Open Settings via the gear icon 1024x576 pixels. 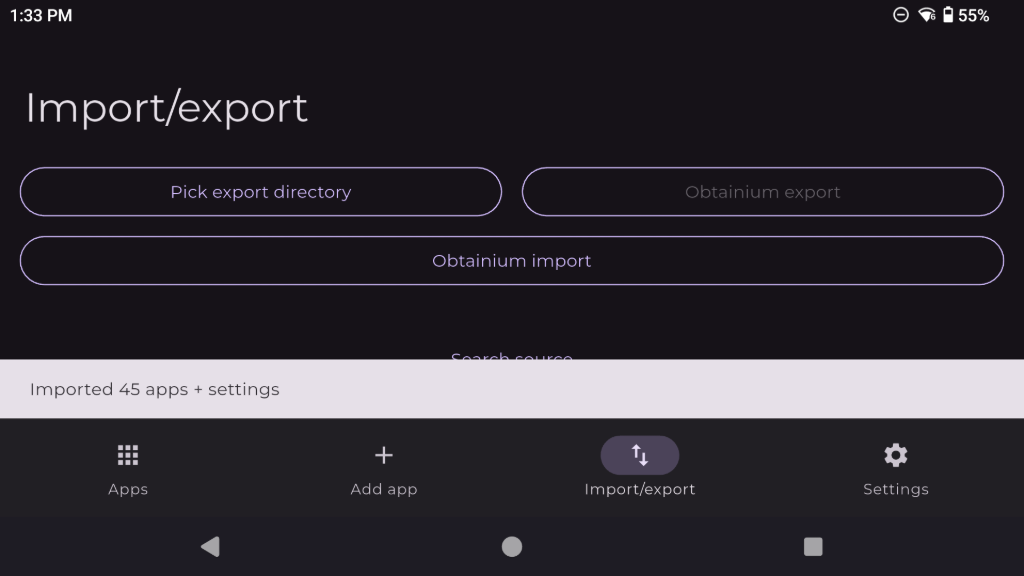coord(895,455)
